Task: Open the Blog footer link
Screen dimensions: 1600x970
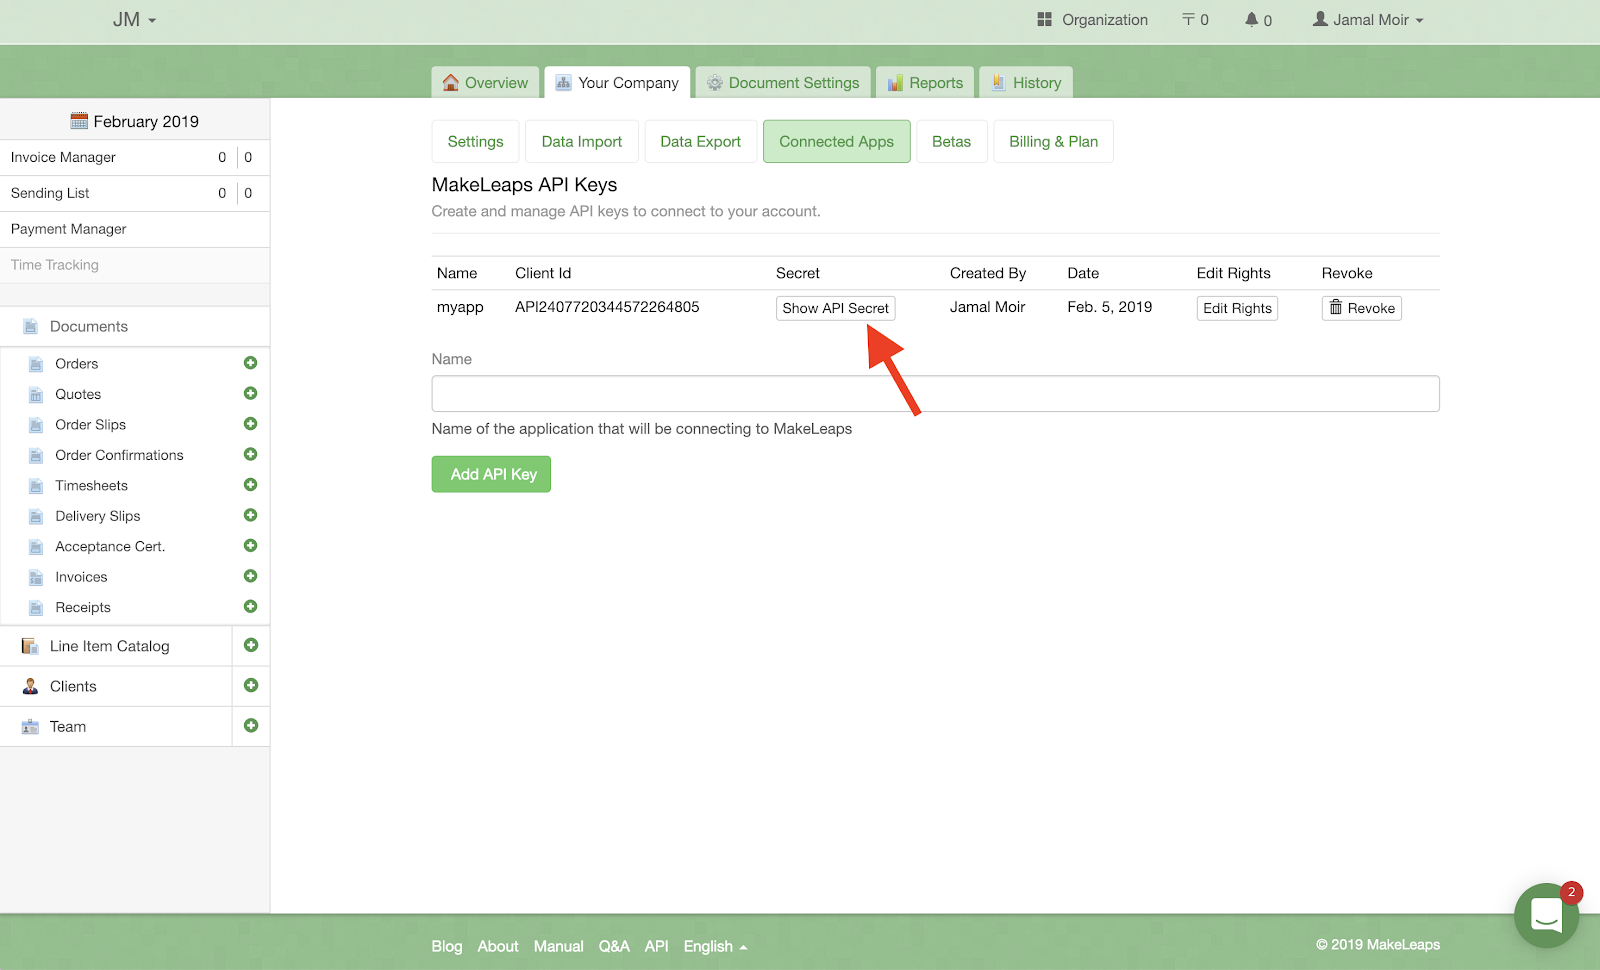Action: coord(447,946)
